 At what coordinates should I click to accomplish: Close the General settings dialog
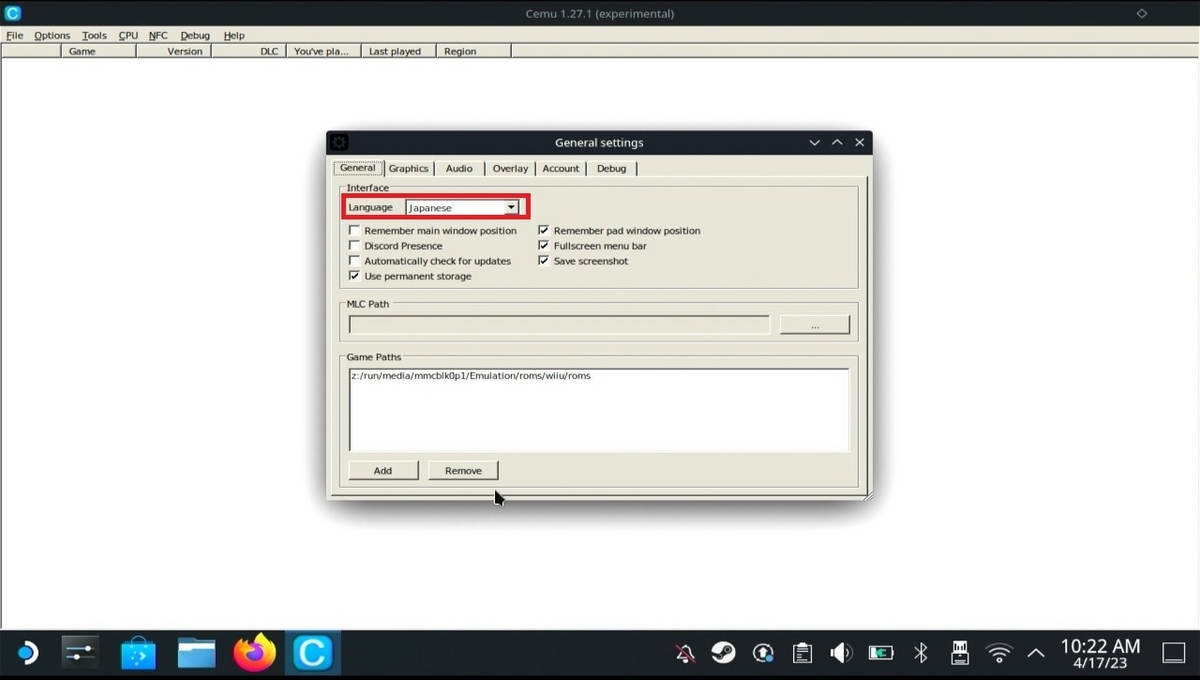click(x=859, y=142)
